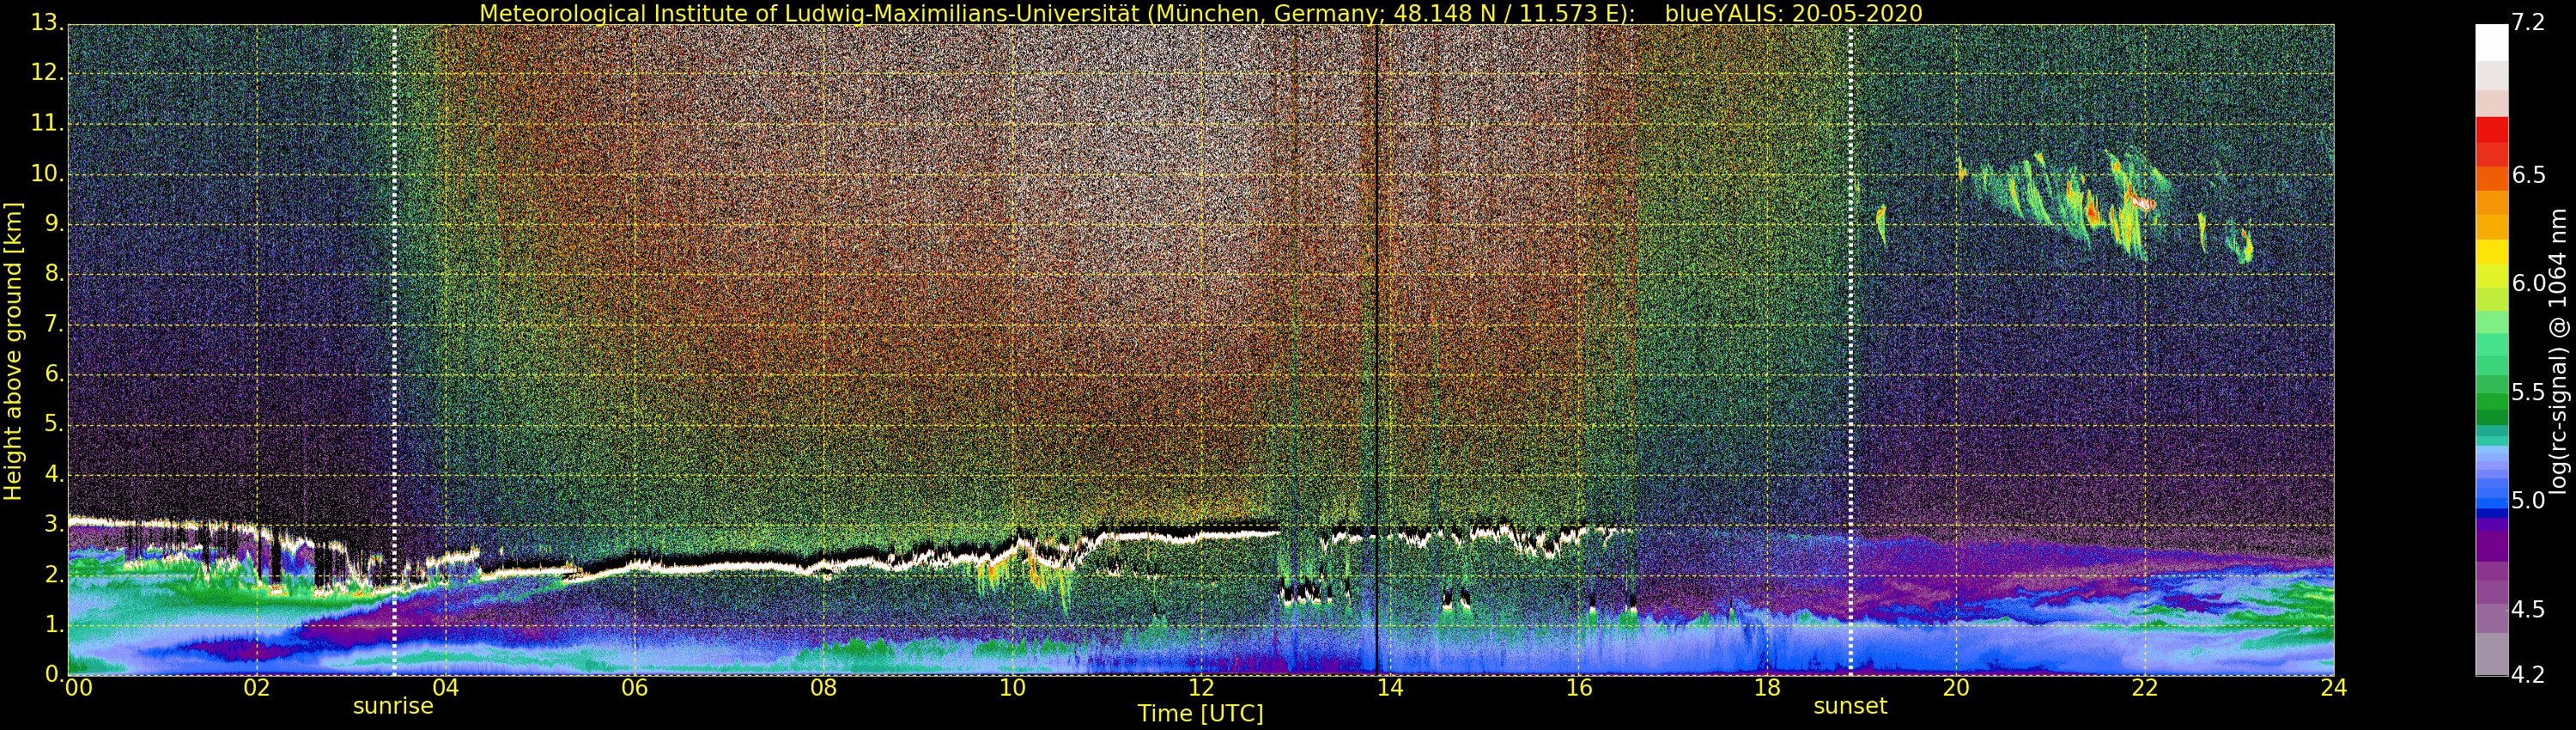The width and height of the screenshot is (2576, 730).
Task: Click the '11.' height axis tick label
Action: (x=47, y=123)
